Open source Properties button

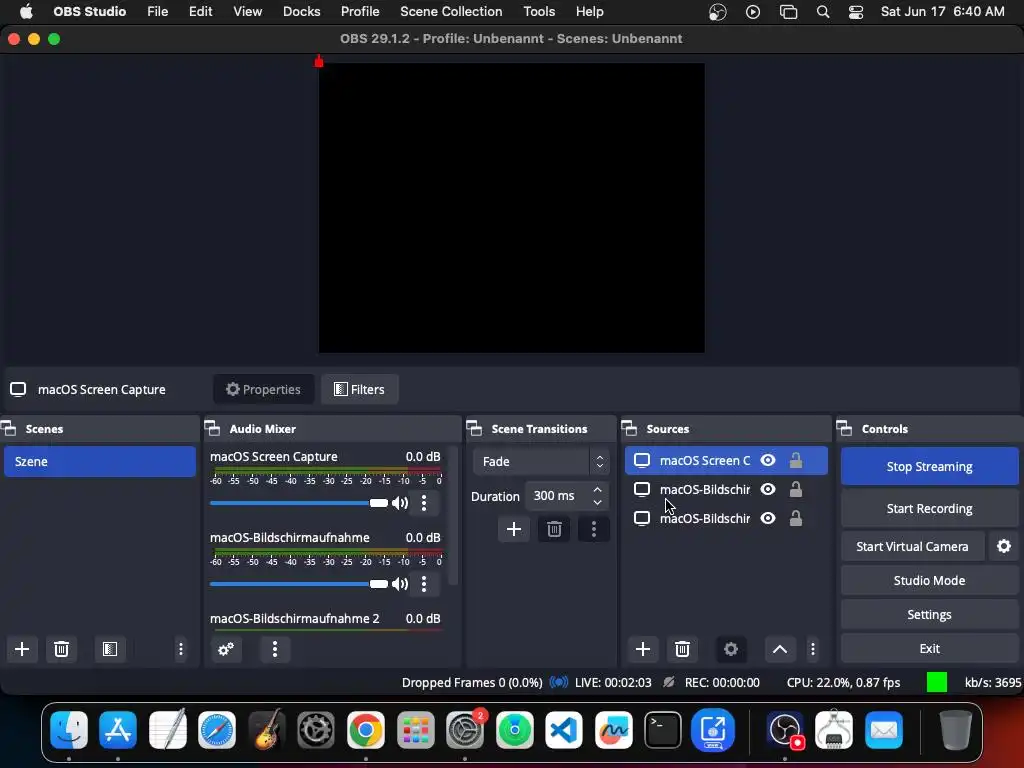pyautogui.click(x=264, y=389)
